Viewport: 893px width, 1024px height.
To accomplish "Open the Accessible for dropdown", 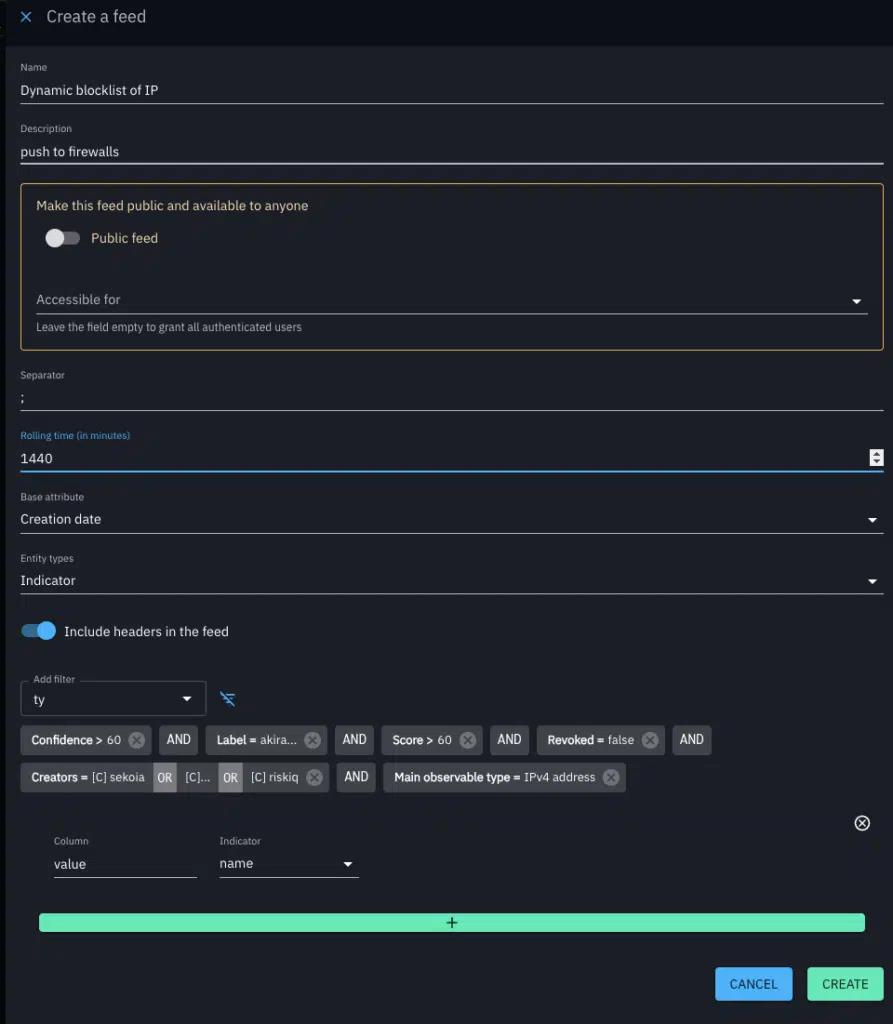I will (857, 301).
